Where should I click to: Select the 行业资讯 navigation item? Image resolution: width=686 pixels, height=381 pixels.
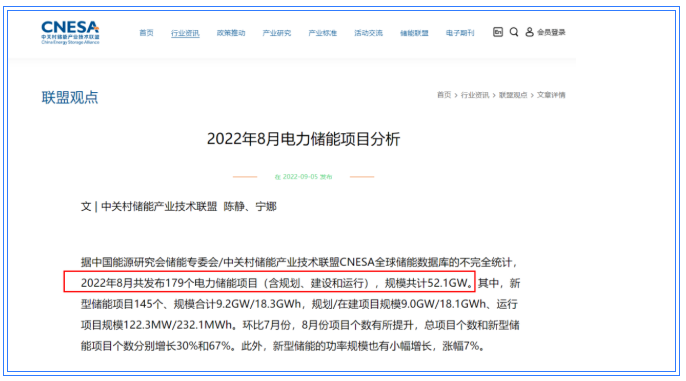(x=185, y=33)
